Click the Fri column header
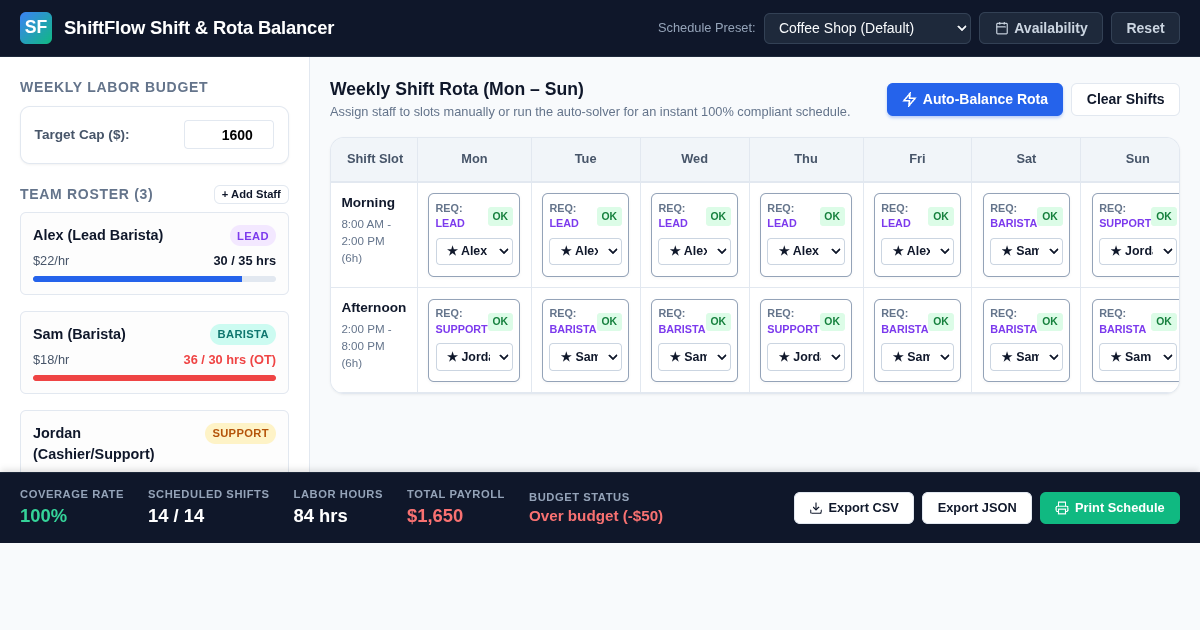 coord(917,159)
